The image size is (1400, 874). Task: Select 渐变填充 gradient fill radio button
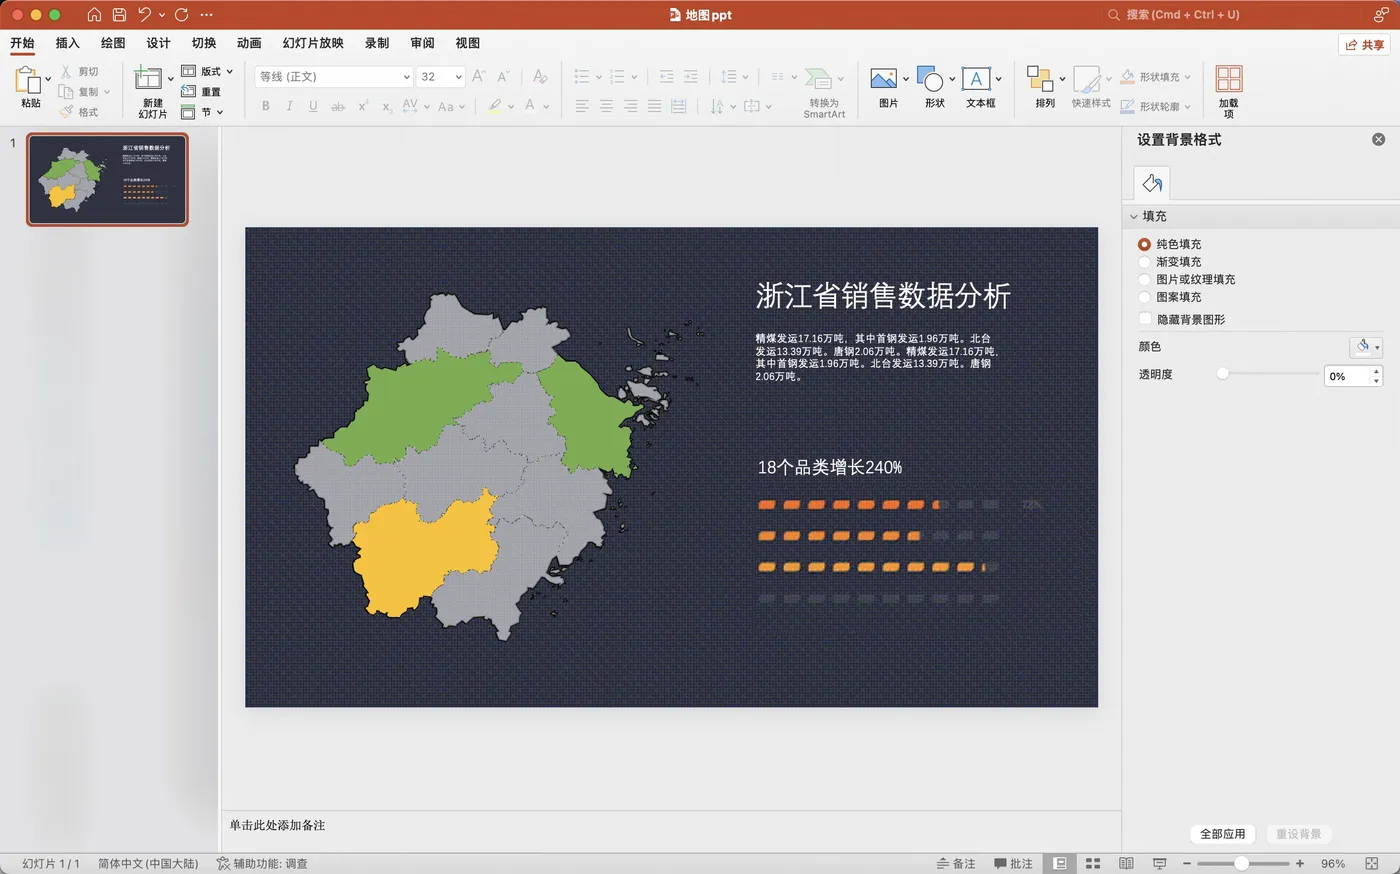tap(1144, 262)
